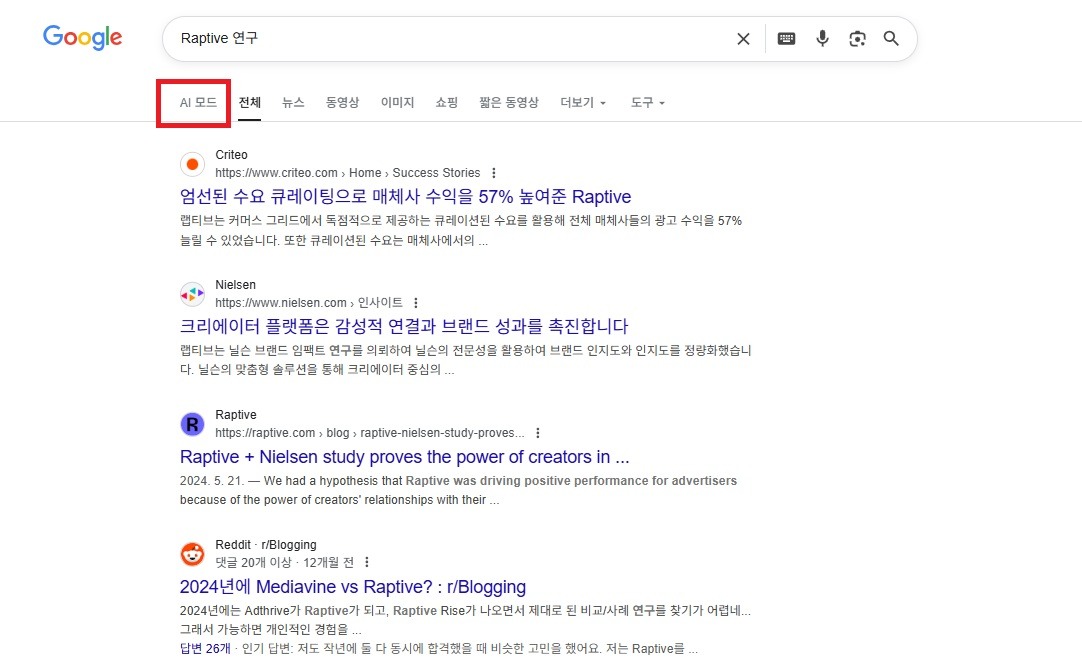
Task: Click the Raptive R favicon
Action: pos(193,424)
